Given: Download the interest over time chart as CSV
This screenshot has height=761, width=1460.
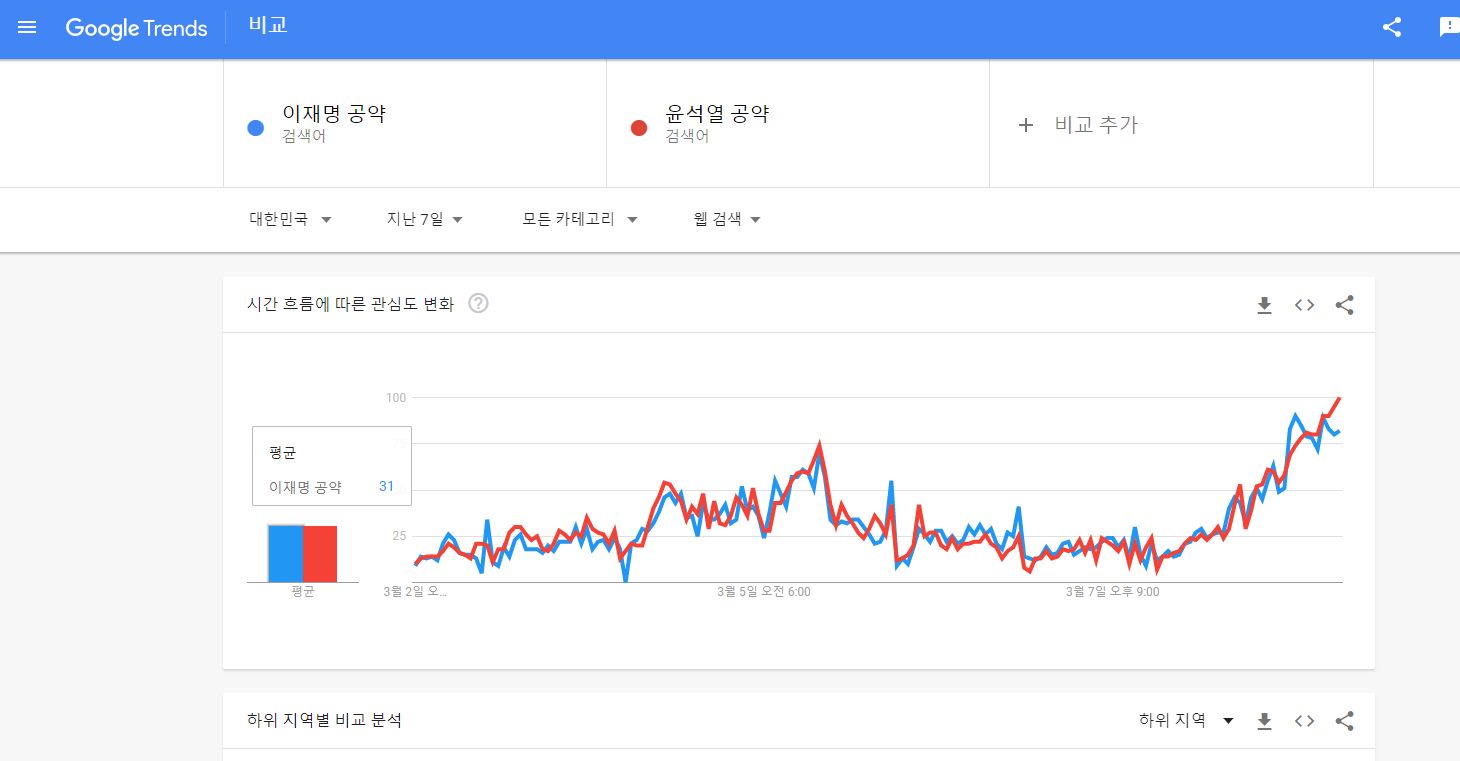Looking at the screenshot, I should click(x=1264, y=305).
